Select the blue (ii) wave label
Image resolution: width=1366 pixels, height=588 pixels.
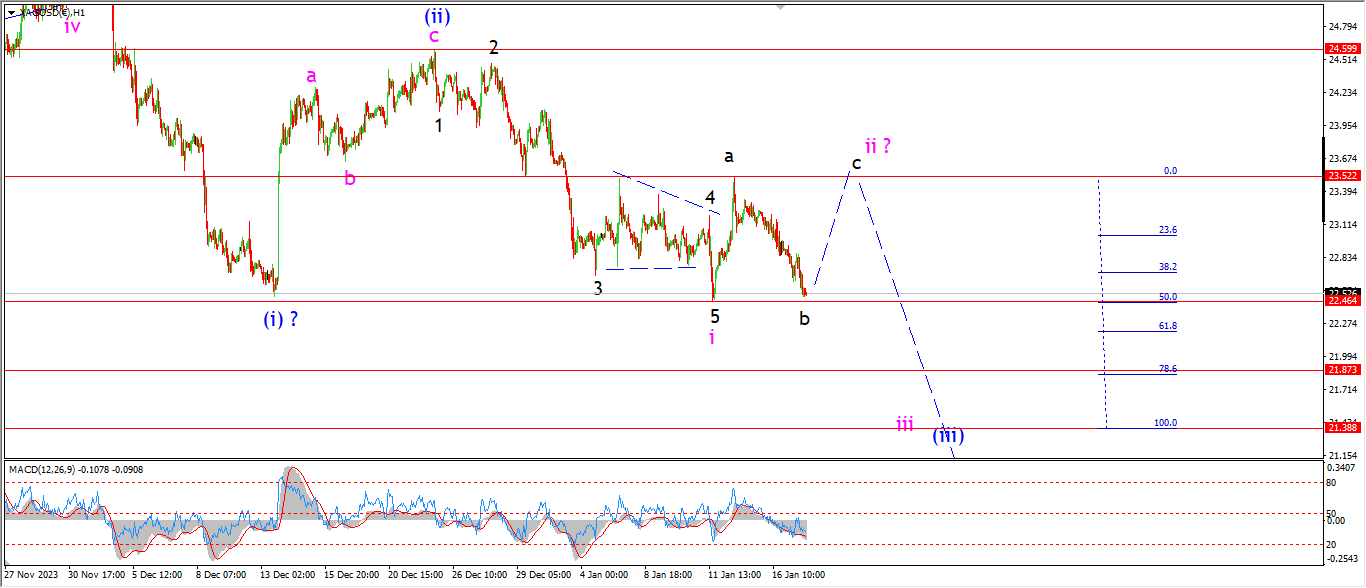coord(435,15)
